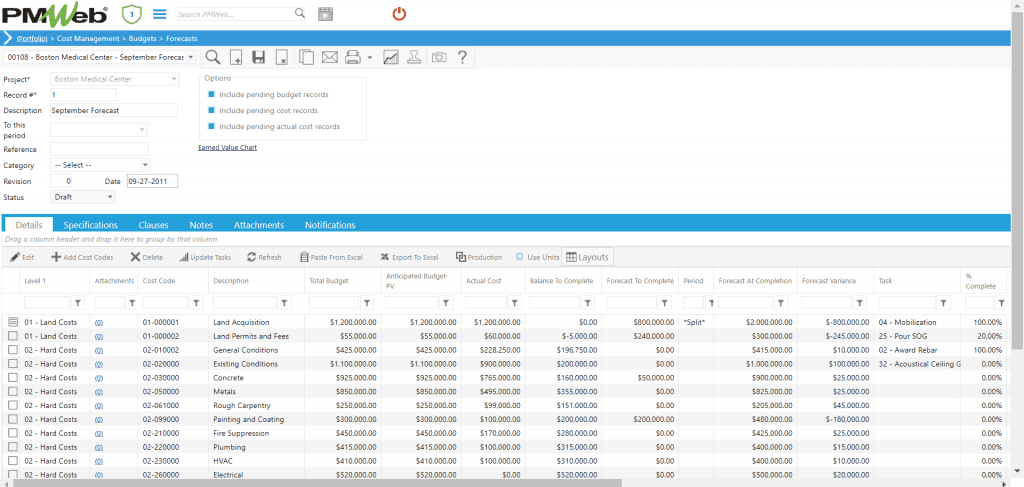This screenshot has height=487, width=1024.
Task: Open the video clapperboard icon
Action: [x=325, y=14]
